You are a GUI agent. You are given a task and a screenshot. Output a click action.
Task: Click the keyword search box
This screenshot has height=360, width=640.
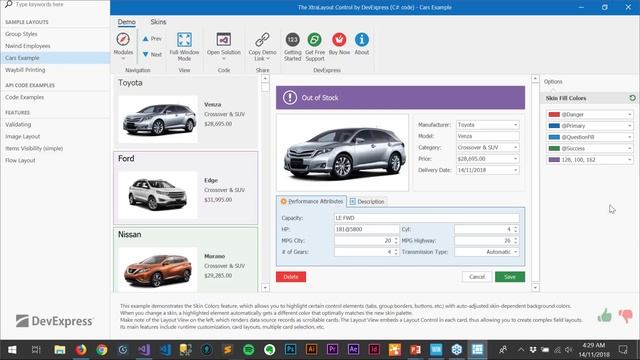[x=60, y=4]
